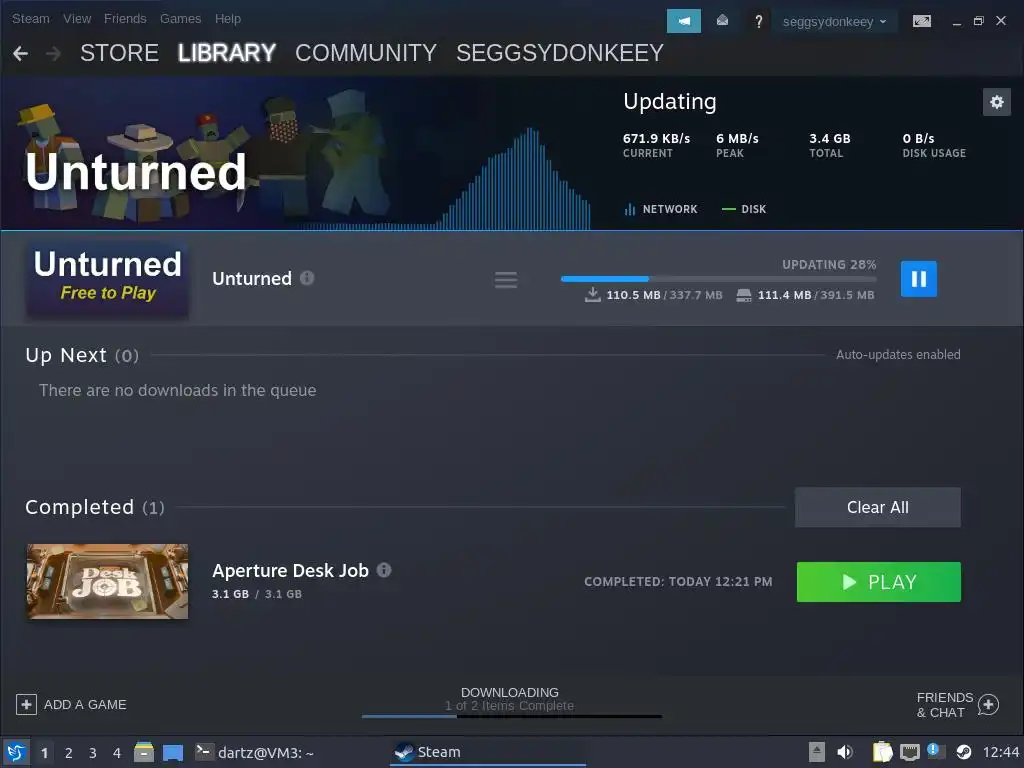Screen dimensions: 1024x768
Task: Click the update notifier tray icon
Action: click(x=933, y=750)
